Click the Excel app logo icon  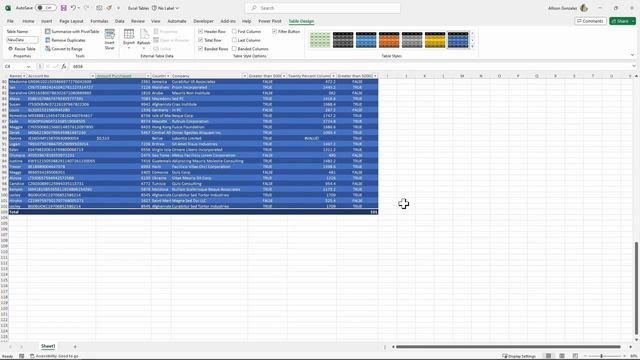coord(8,8)
